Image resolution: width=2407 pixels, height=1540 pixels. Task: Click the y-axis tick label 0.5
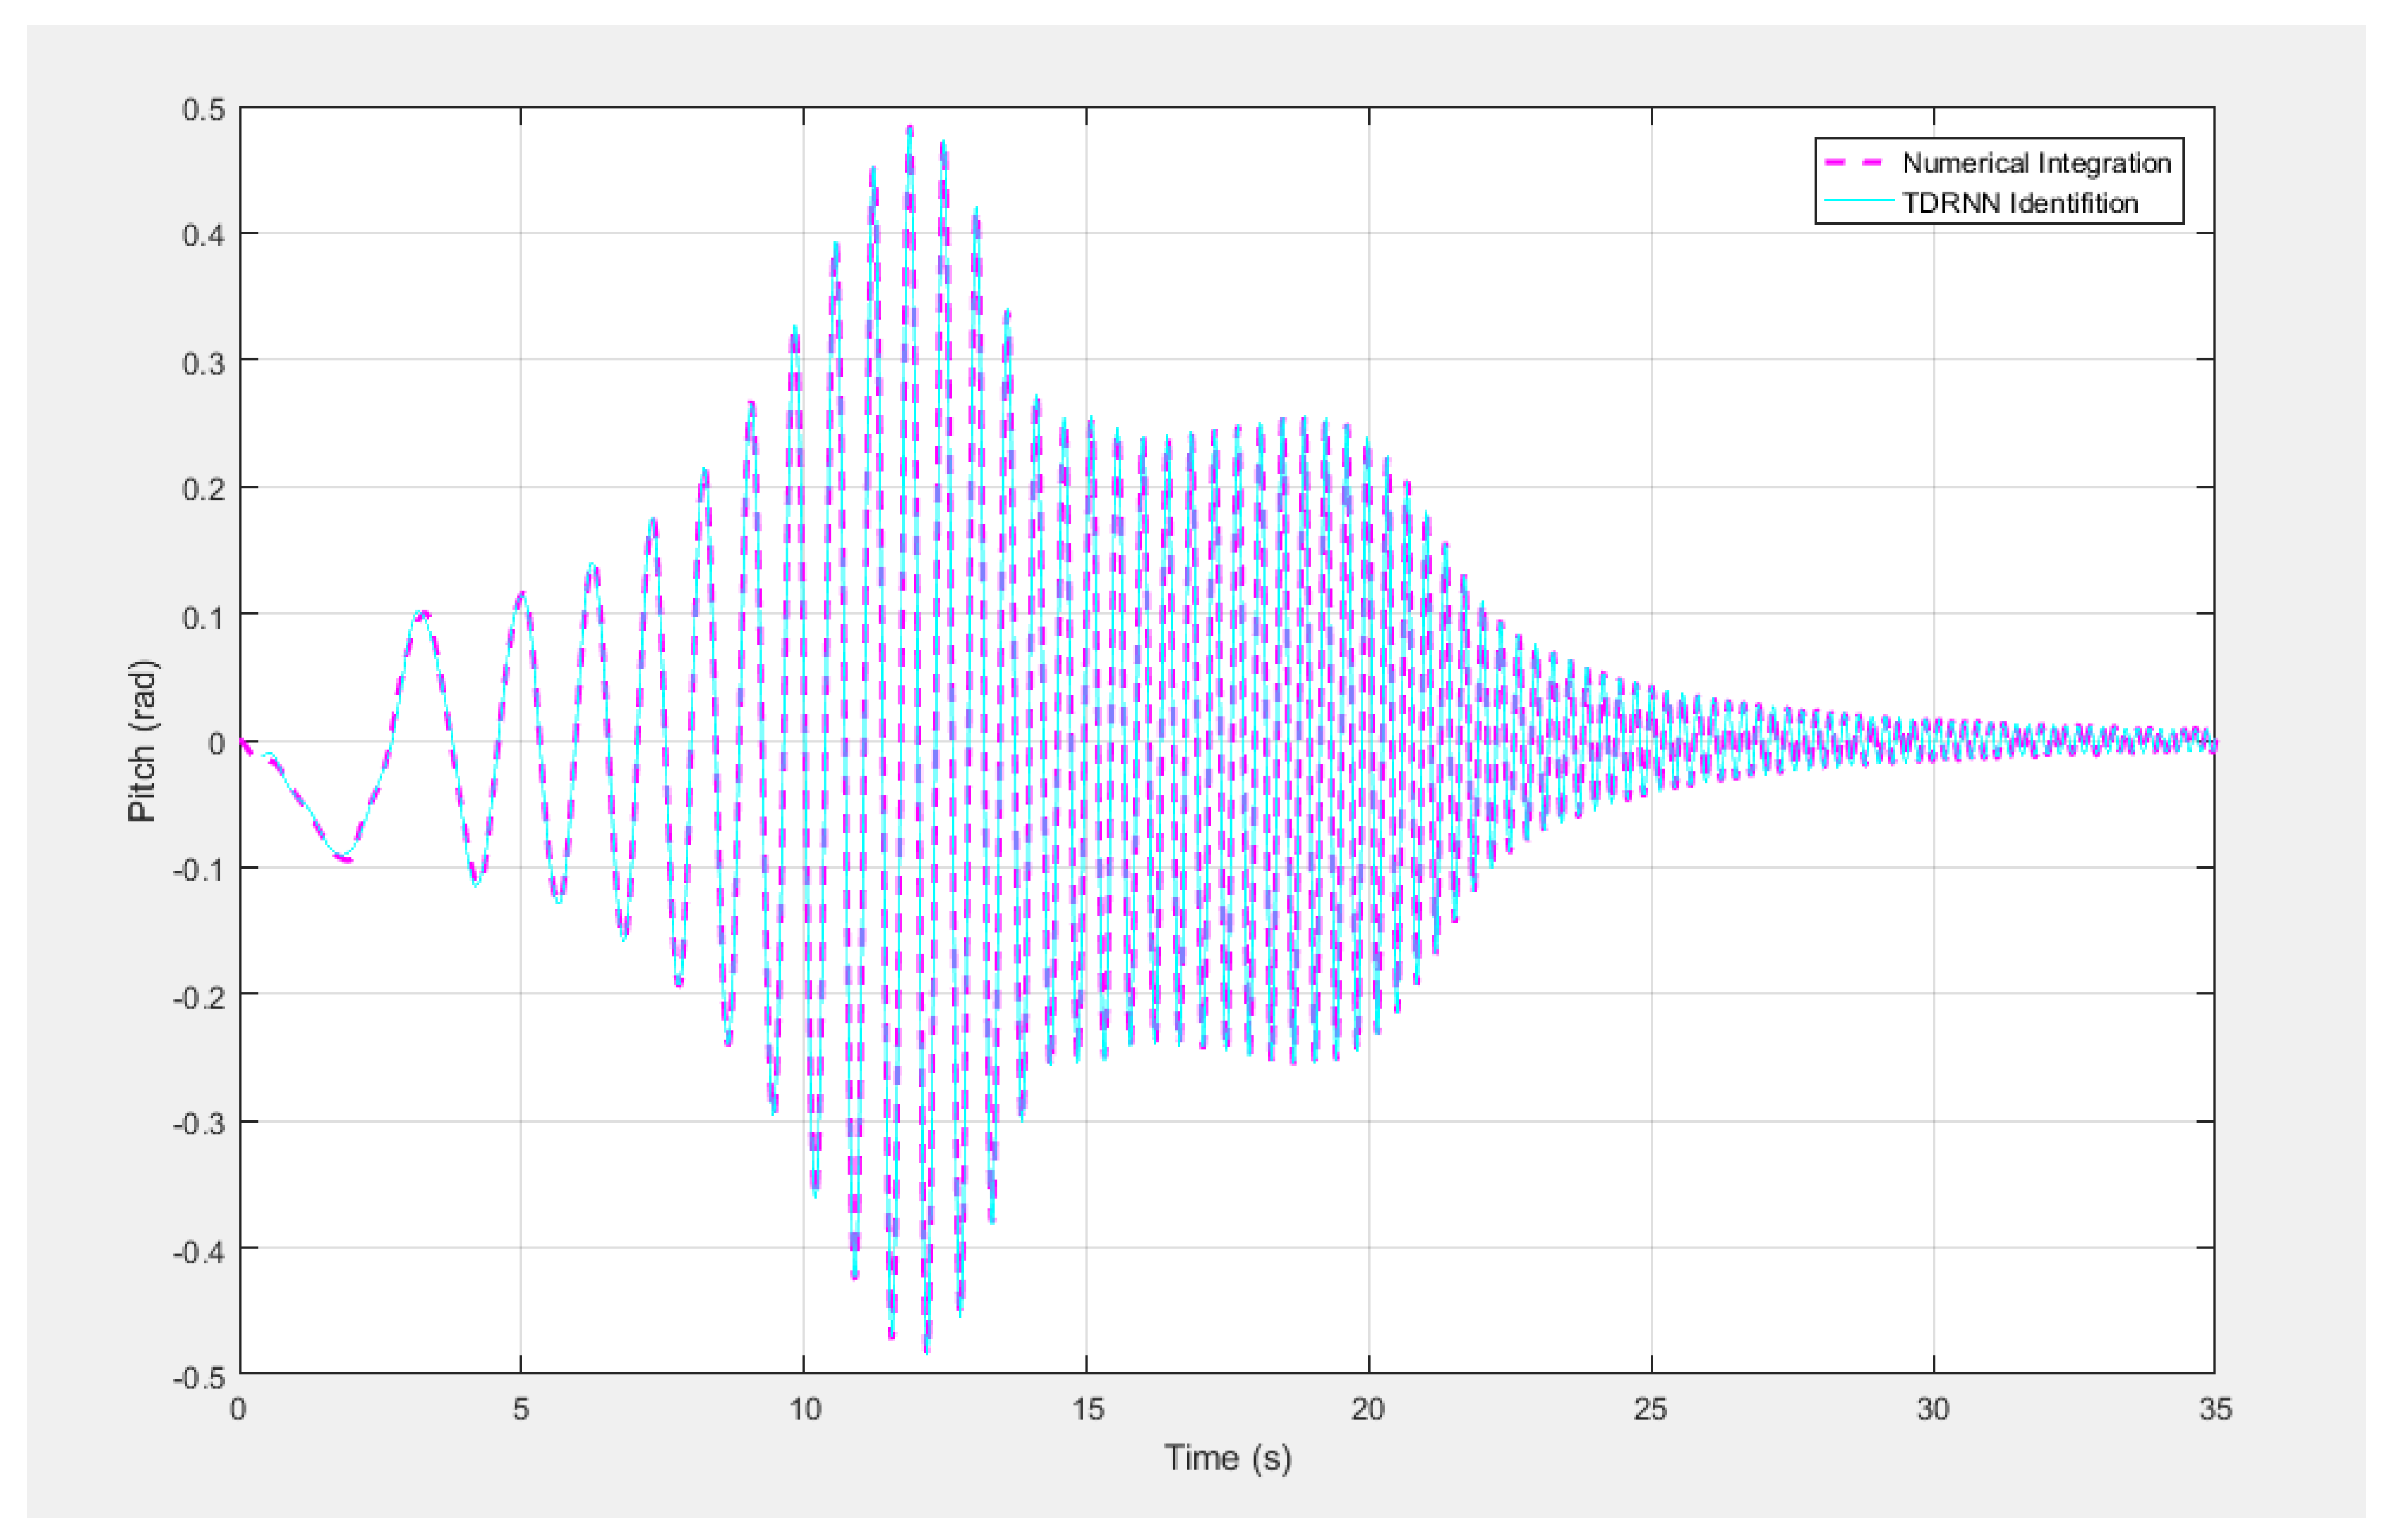pyautogui.click(x=204, y=109)
